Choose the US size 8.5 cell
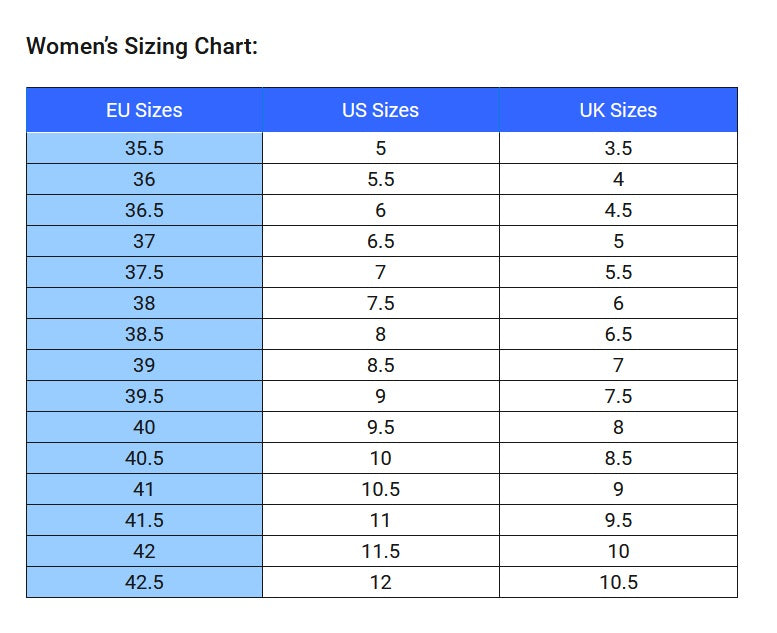The height and width of the screenshot is (633, 777). [380, 365]
